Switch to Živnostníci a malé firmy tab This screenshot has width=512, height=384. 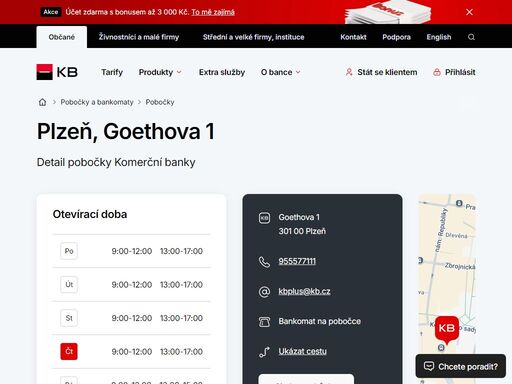tap(139, 37)
